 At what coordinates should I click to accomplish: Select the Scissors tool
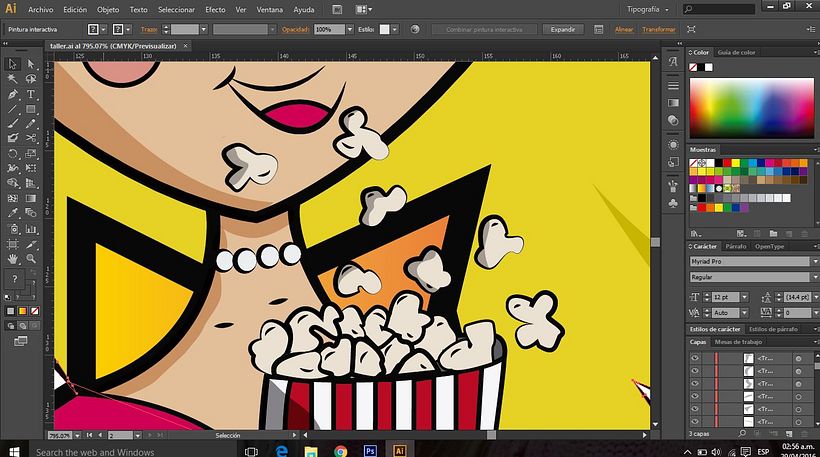pos(31,138)
